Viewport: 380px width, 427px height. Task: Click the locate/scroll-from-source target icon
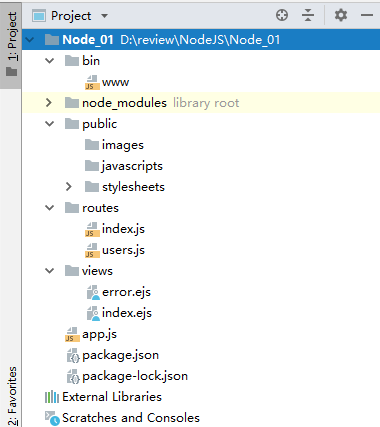(x=282, y=15)
